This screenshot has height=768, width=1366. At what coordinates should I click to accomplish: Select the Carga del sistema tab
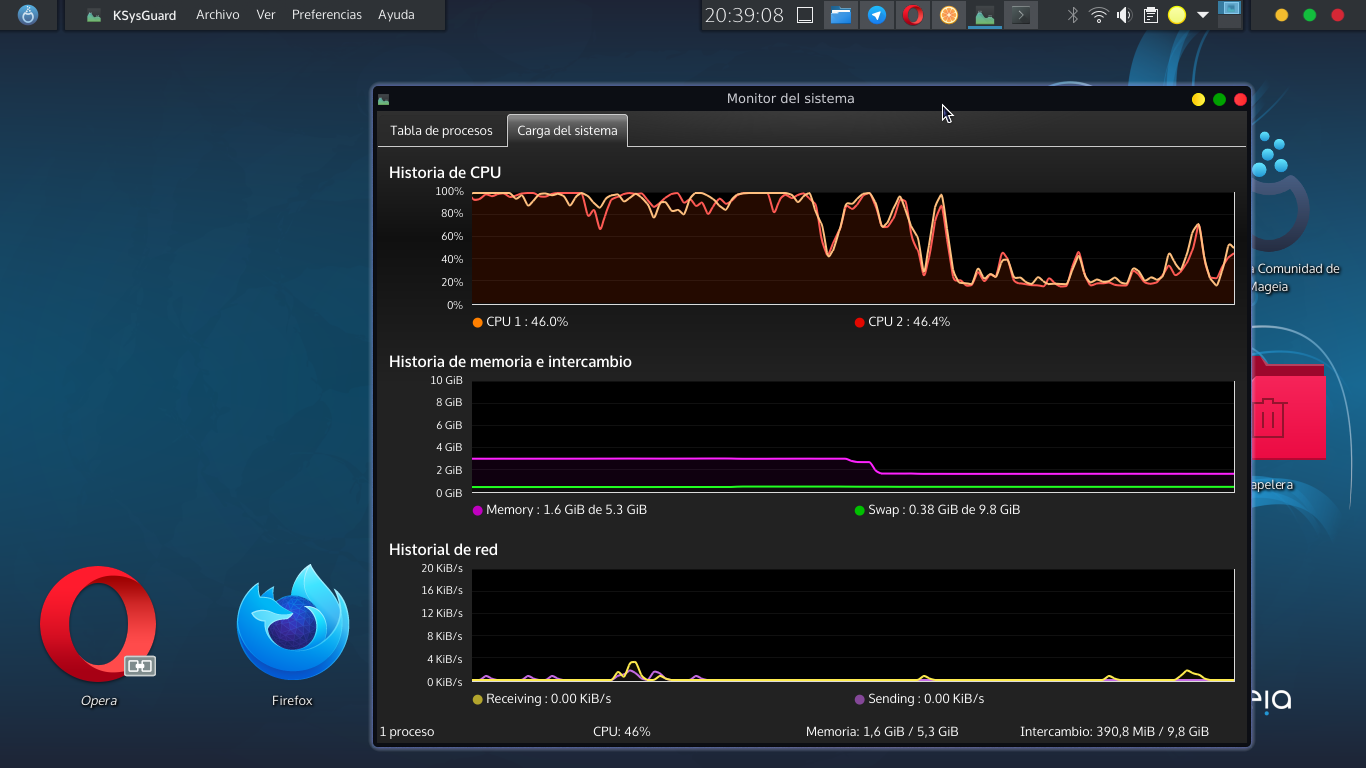pos(567,131)
